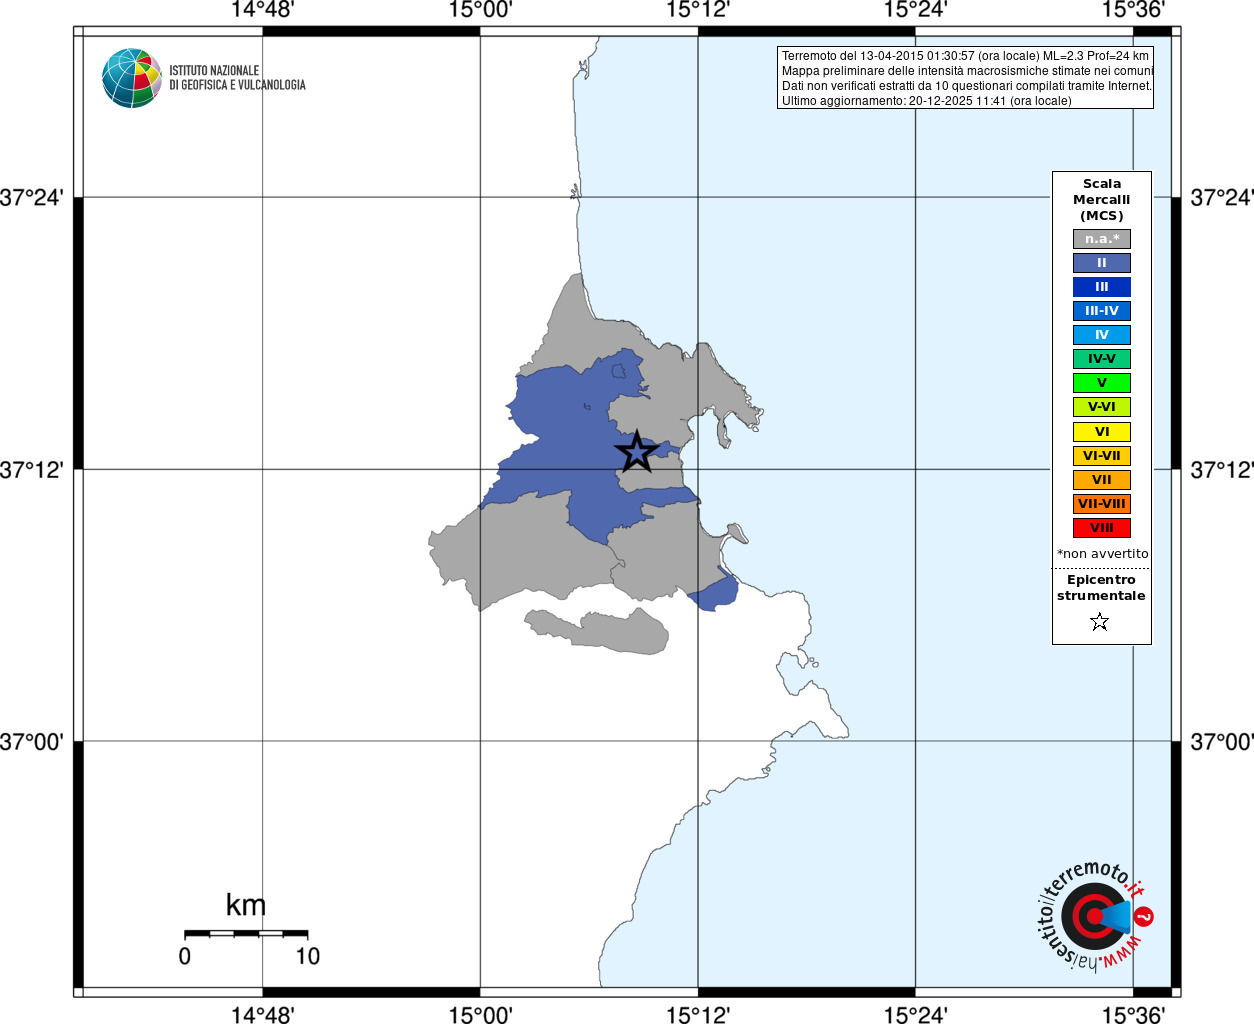Select the VIII red legend swatch
The width and height of the screenshot is (1254, 1024).
click(1101, 528)
